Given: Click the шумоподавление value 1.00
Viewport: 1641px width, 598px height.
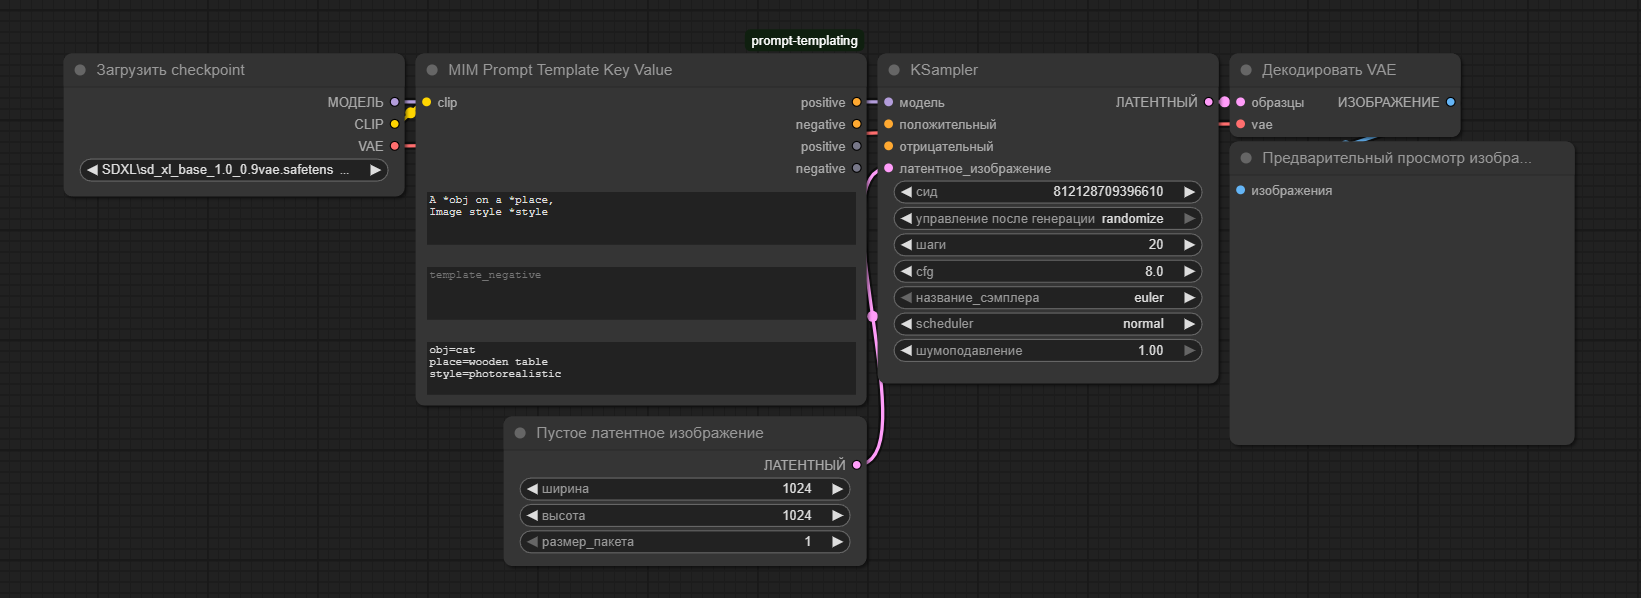Looking at the screenshot, I should click(1151, 351).
